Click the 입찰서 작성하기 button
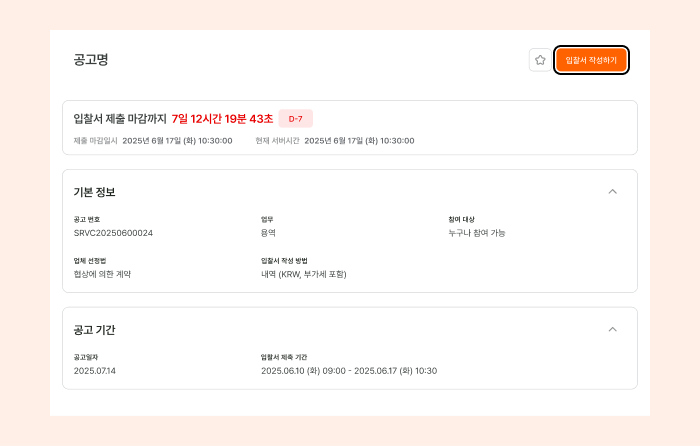 (591, 60)
